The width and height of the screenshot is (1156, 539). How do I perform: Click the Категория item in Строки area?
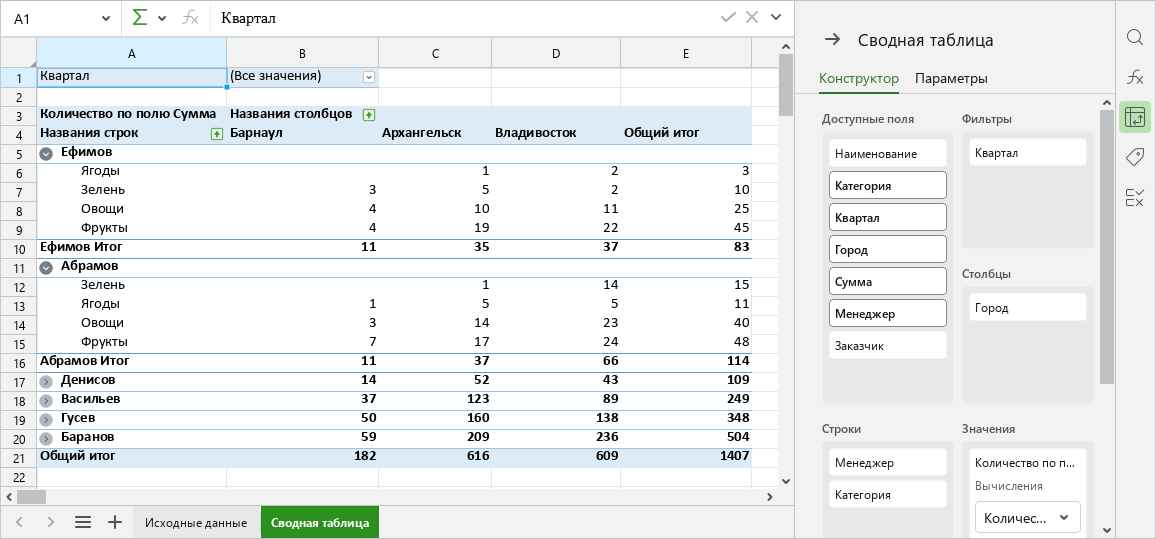coord(888,495)
